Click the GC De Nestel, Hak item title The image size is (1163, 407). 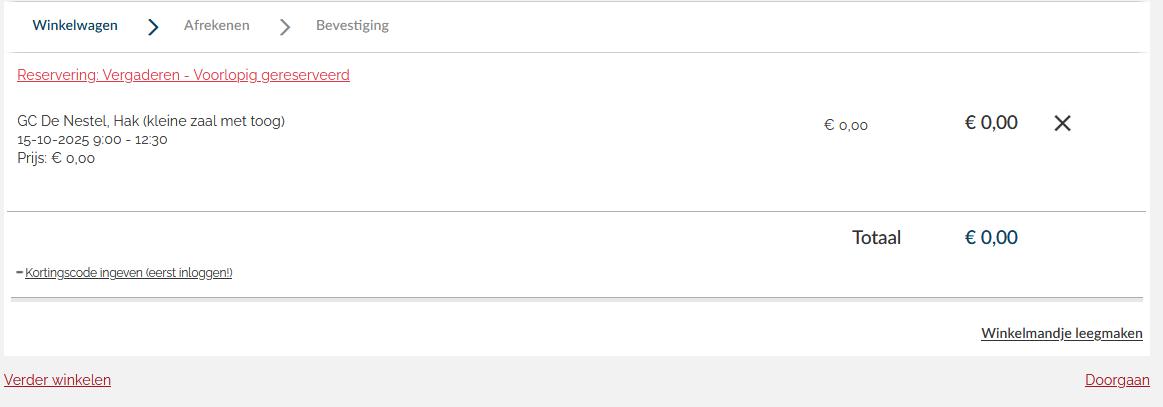pyautogui.click(x=151, y=121)
